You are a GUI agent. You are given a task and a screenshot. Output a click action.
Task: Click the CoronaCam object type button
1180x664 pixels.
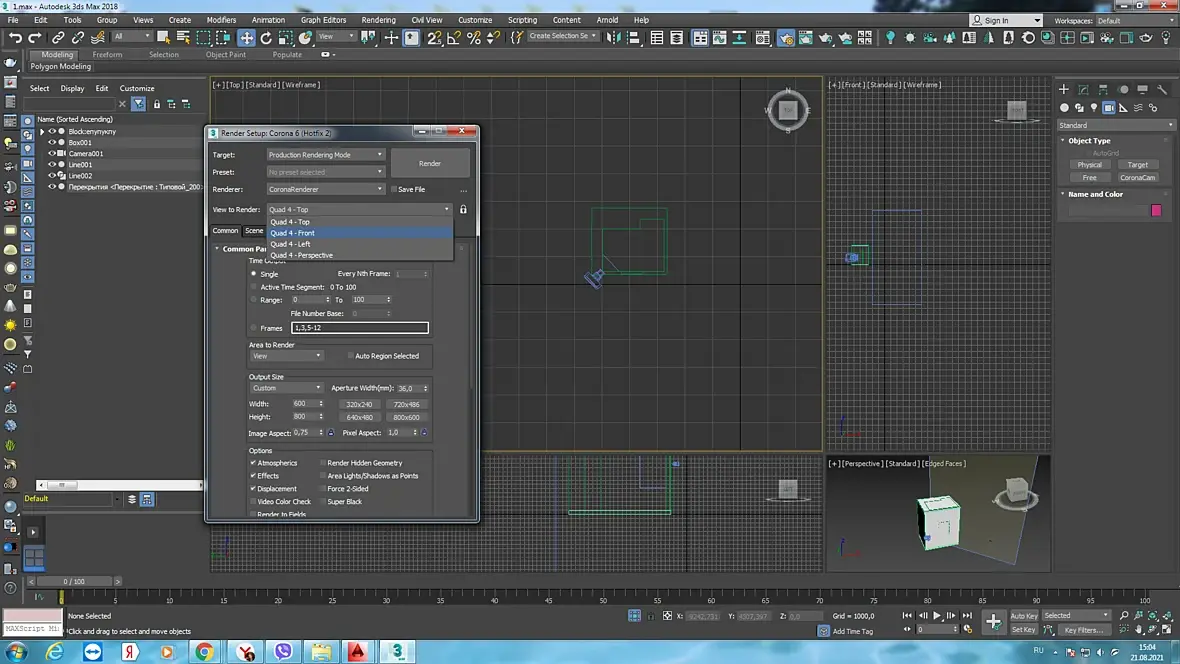[1137, 178]
